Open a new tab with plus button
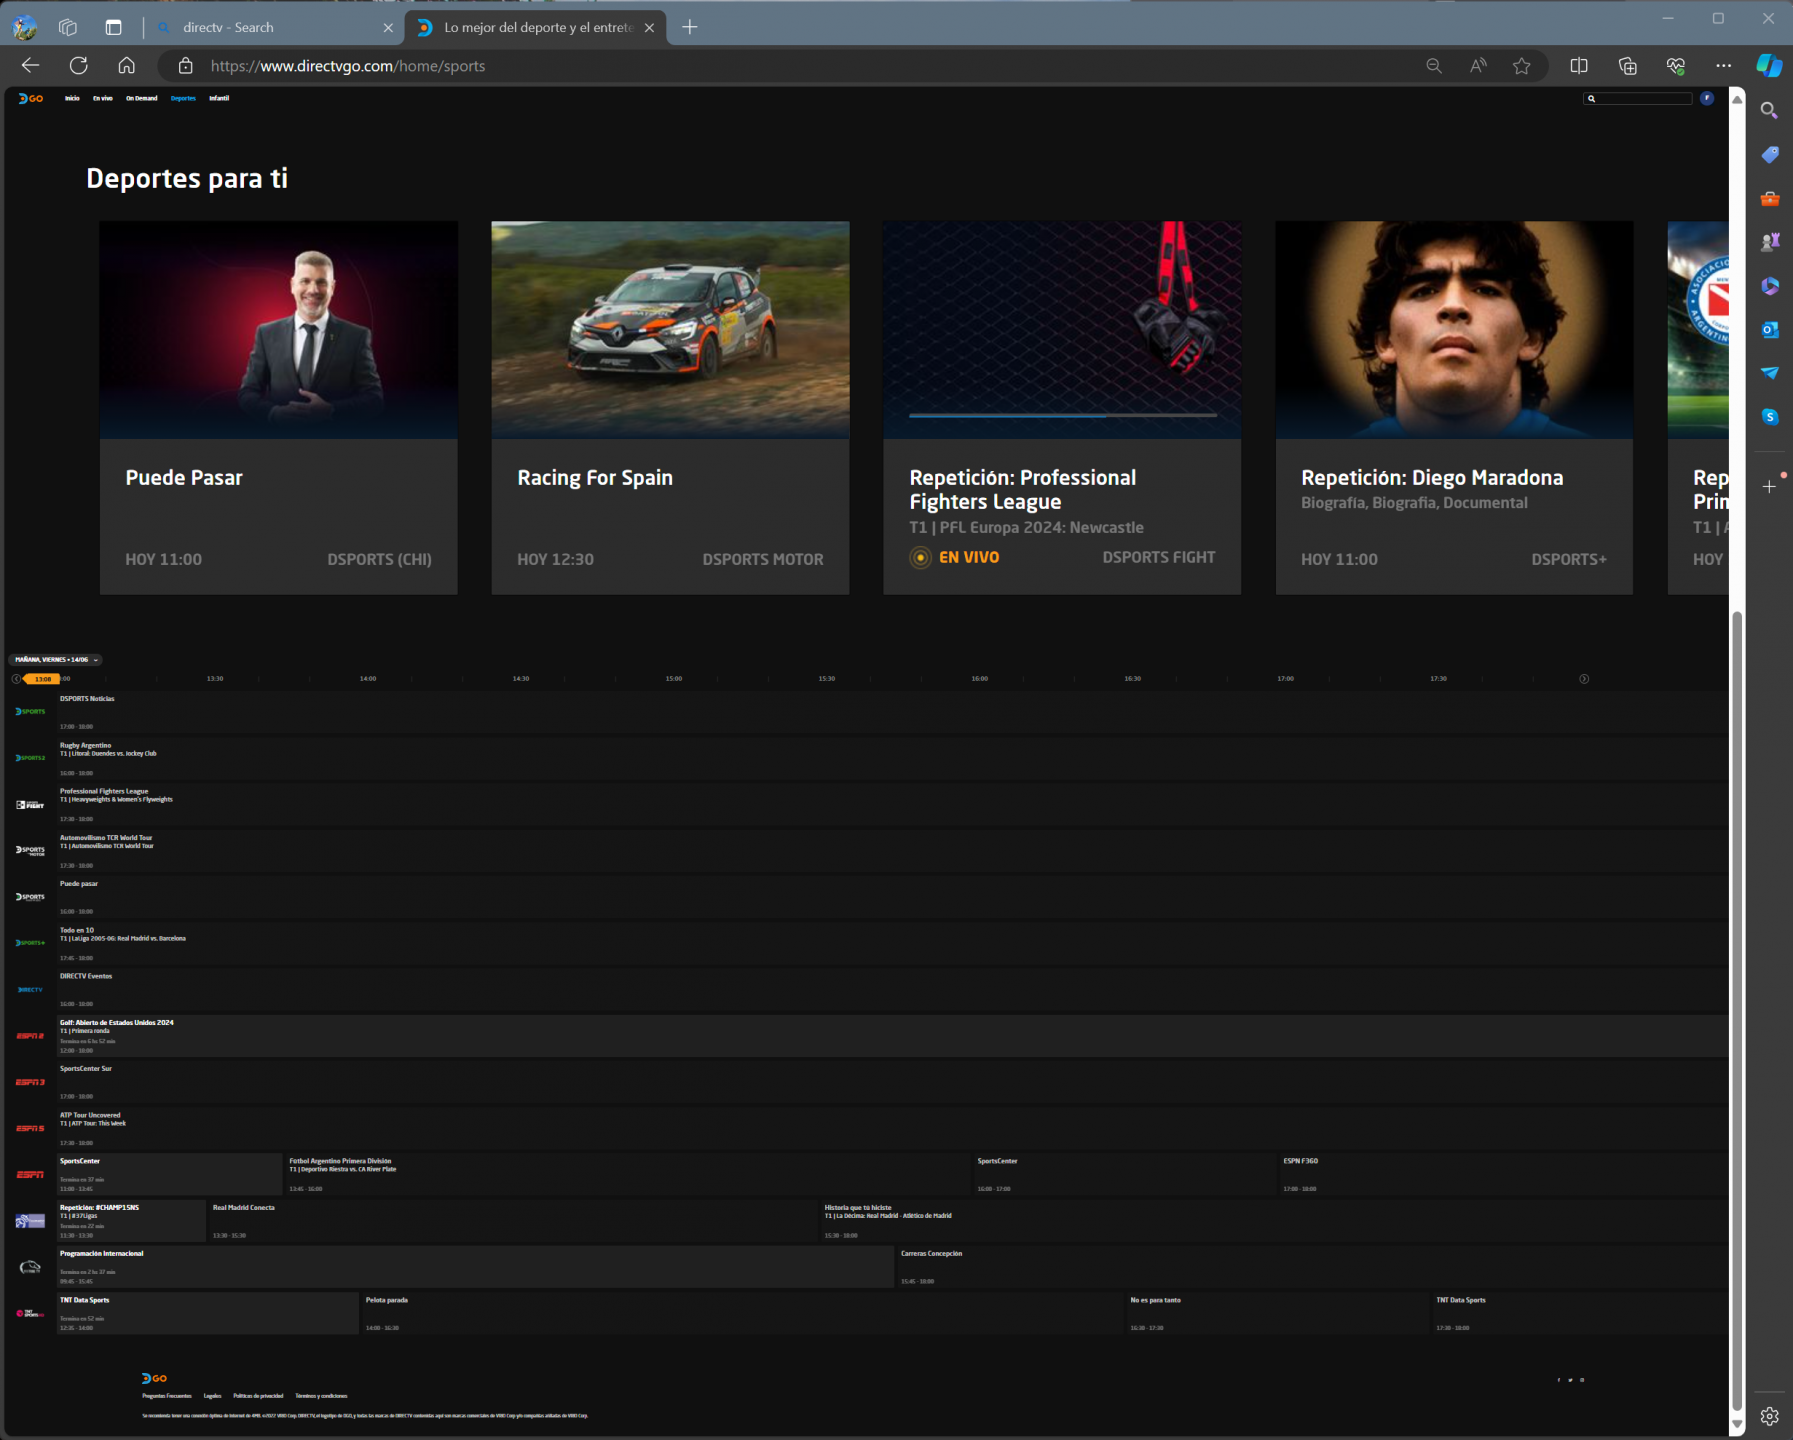 [x=690, y=28]
